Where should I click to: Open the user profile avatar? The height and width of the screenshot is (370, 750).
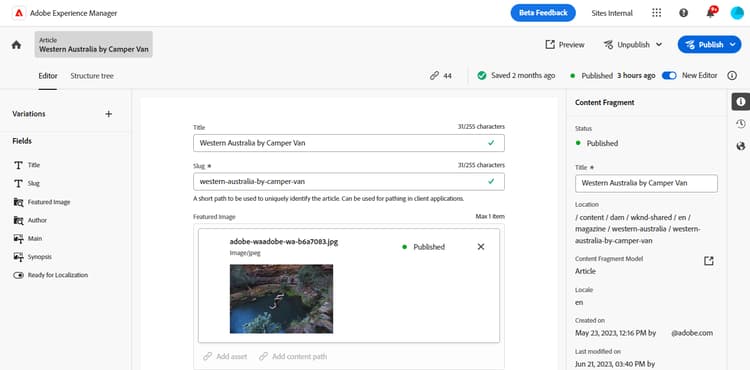coord(737,13)
